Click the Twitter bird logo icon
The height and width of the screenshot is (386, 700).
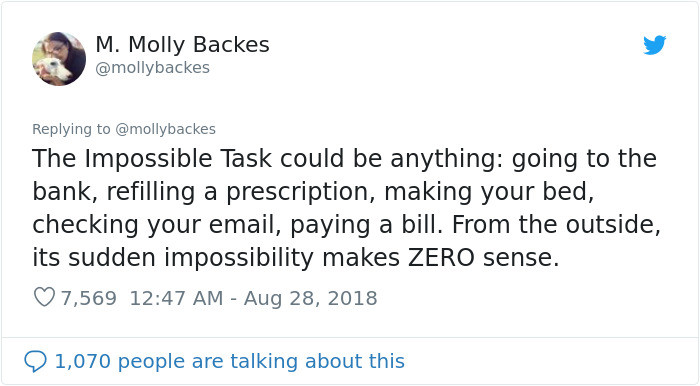coord(654,45)
